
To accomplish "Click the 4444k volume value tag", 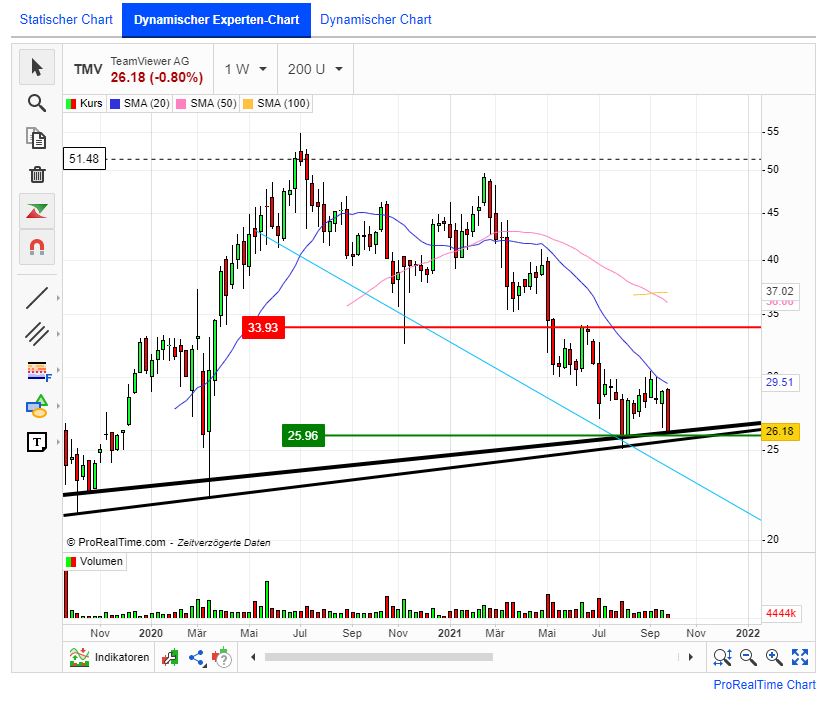I will pyautogui.click(x=781, y=613).
